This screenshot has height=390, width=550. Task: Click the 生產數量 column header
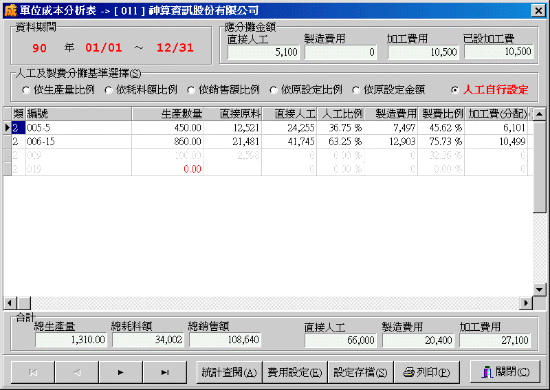coord(168,114)
